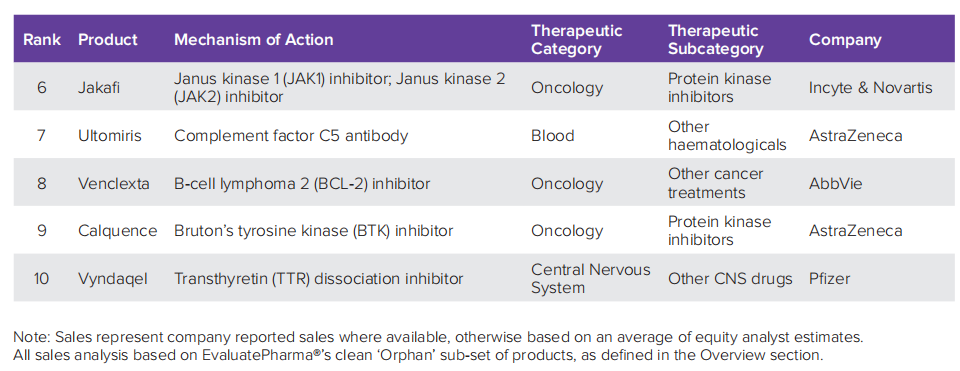
Task: Select the Vyndaqel product cell
Action: (x=113, y=279)
